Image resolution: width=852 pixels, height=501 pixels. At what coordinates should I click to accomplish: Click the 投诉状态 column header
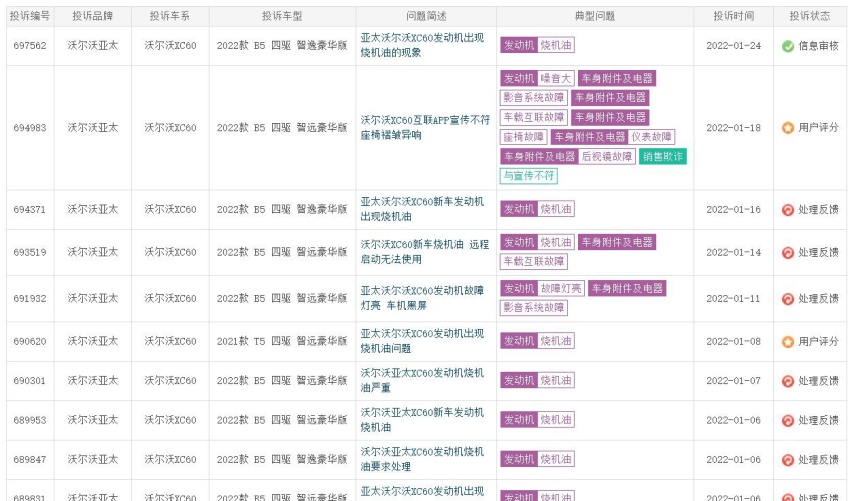pos(810,16)
